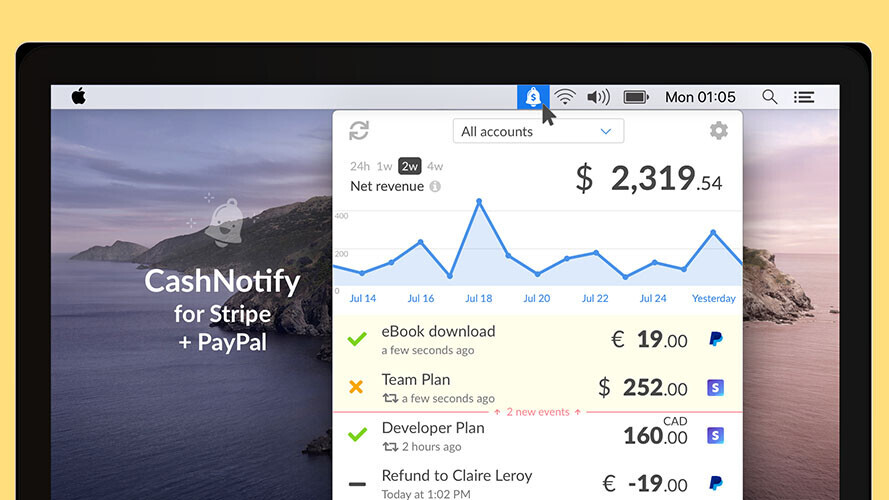Open Notification Center list icon
This screenshot has width=889, height=500.
pyautogui.click(x=803, y=97)
